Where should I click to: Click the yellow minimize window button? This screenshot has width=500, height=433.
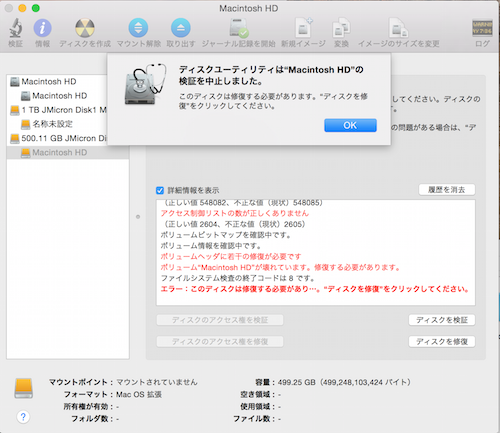pyautogui.click(x=22, y=8)
